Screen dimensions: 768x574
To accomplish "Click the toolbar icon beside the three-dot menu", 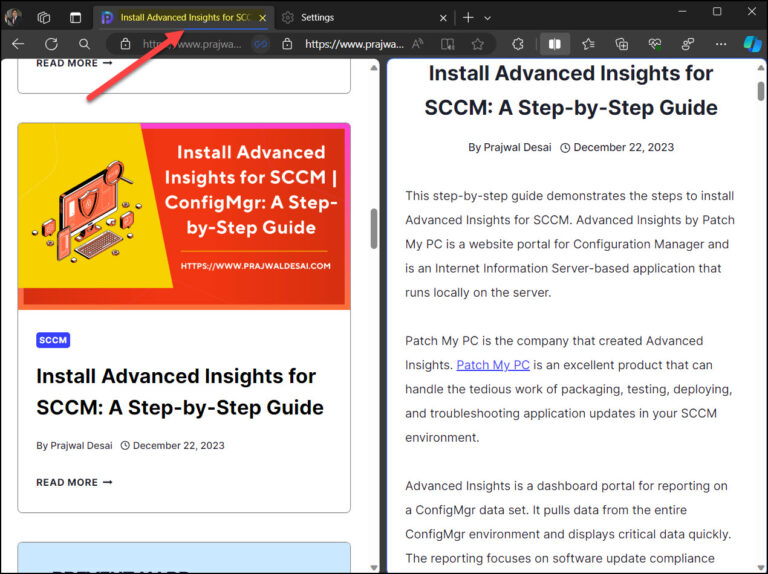I will [x=688, y=44].
